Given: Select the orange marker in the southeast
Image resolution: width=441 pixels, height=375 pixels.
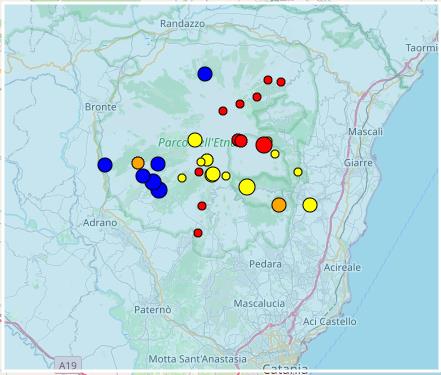Looking at the screenshot, I should 279,205.
